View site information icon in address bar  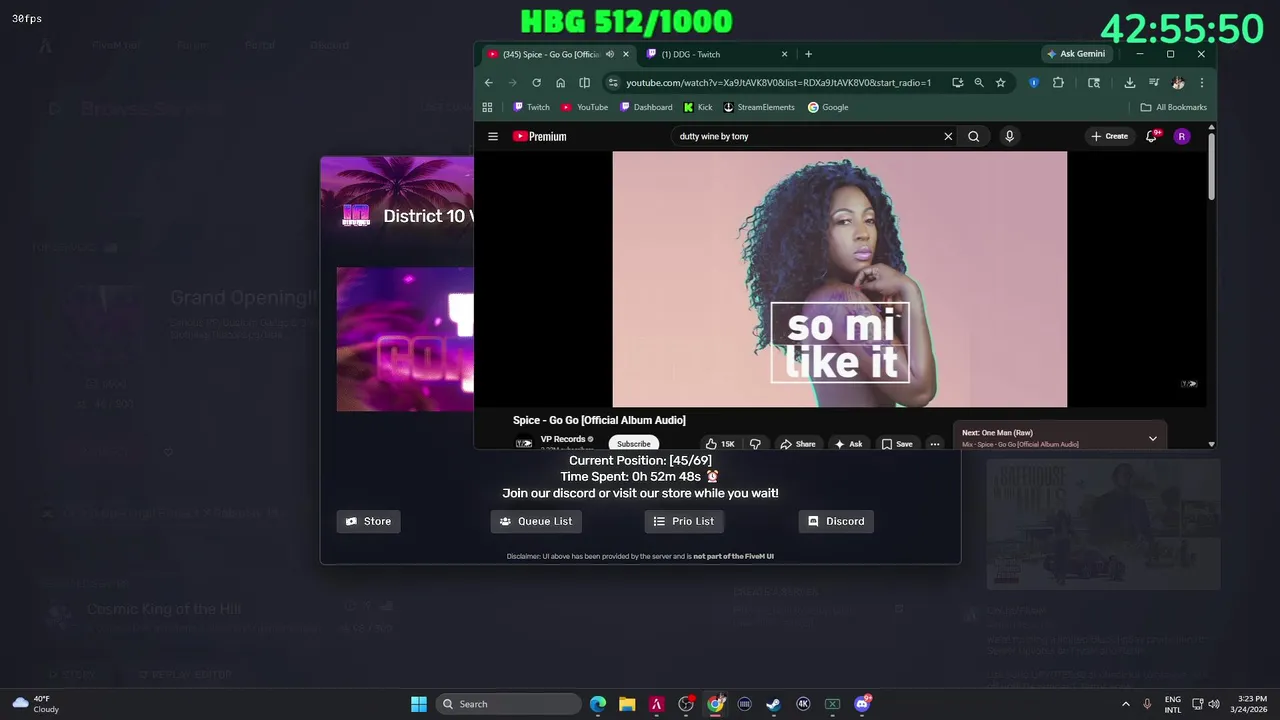[613, 83]
